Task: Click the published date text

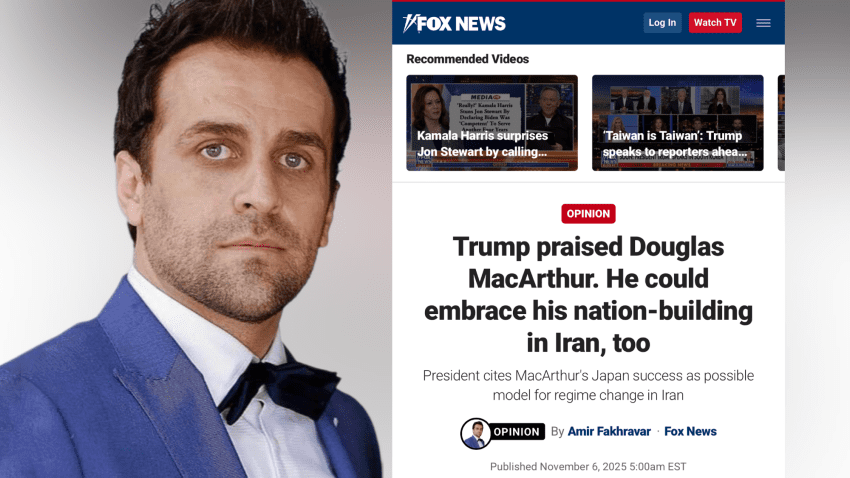Action: click(x=588, y=467)
